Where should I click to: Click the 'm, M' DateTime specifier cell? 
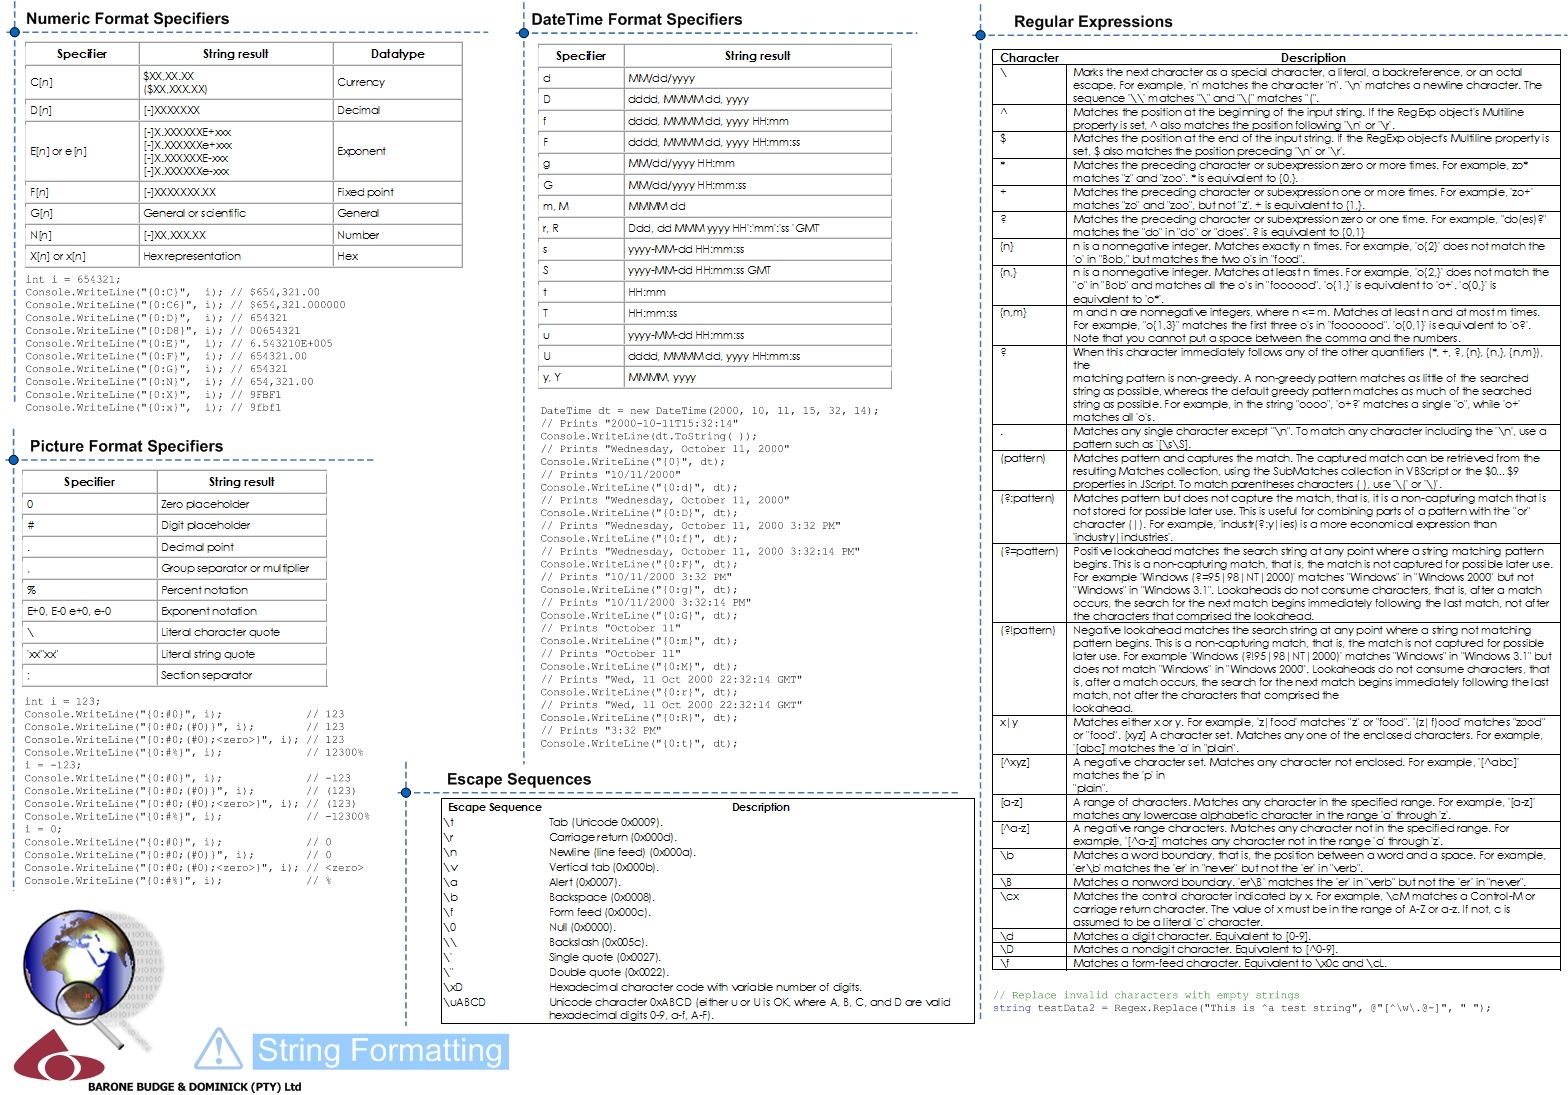coord(581,206)
